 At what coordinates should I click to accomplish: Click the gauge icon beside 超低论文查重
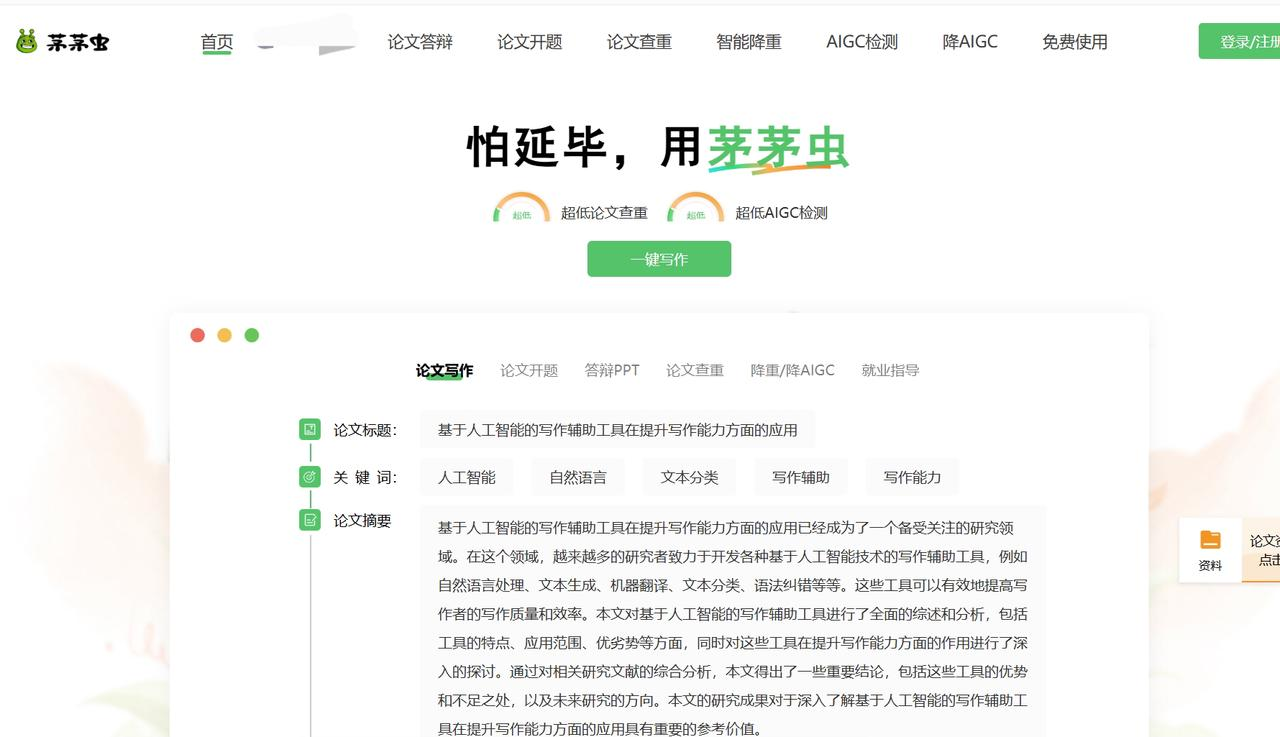pyautogui.click(x=521, y=208)
